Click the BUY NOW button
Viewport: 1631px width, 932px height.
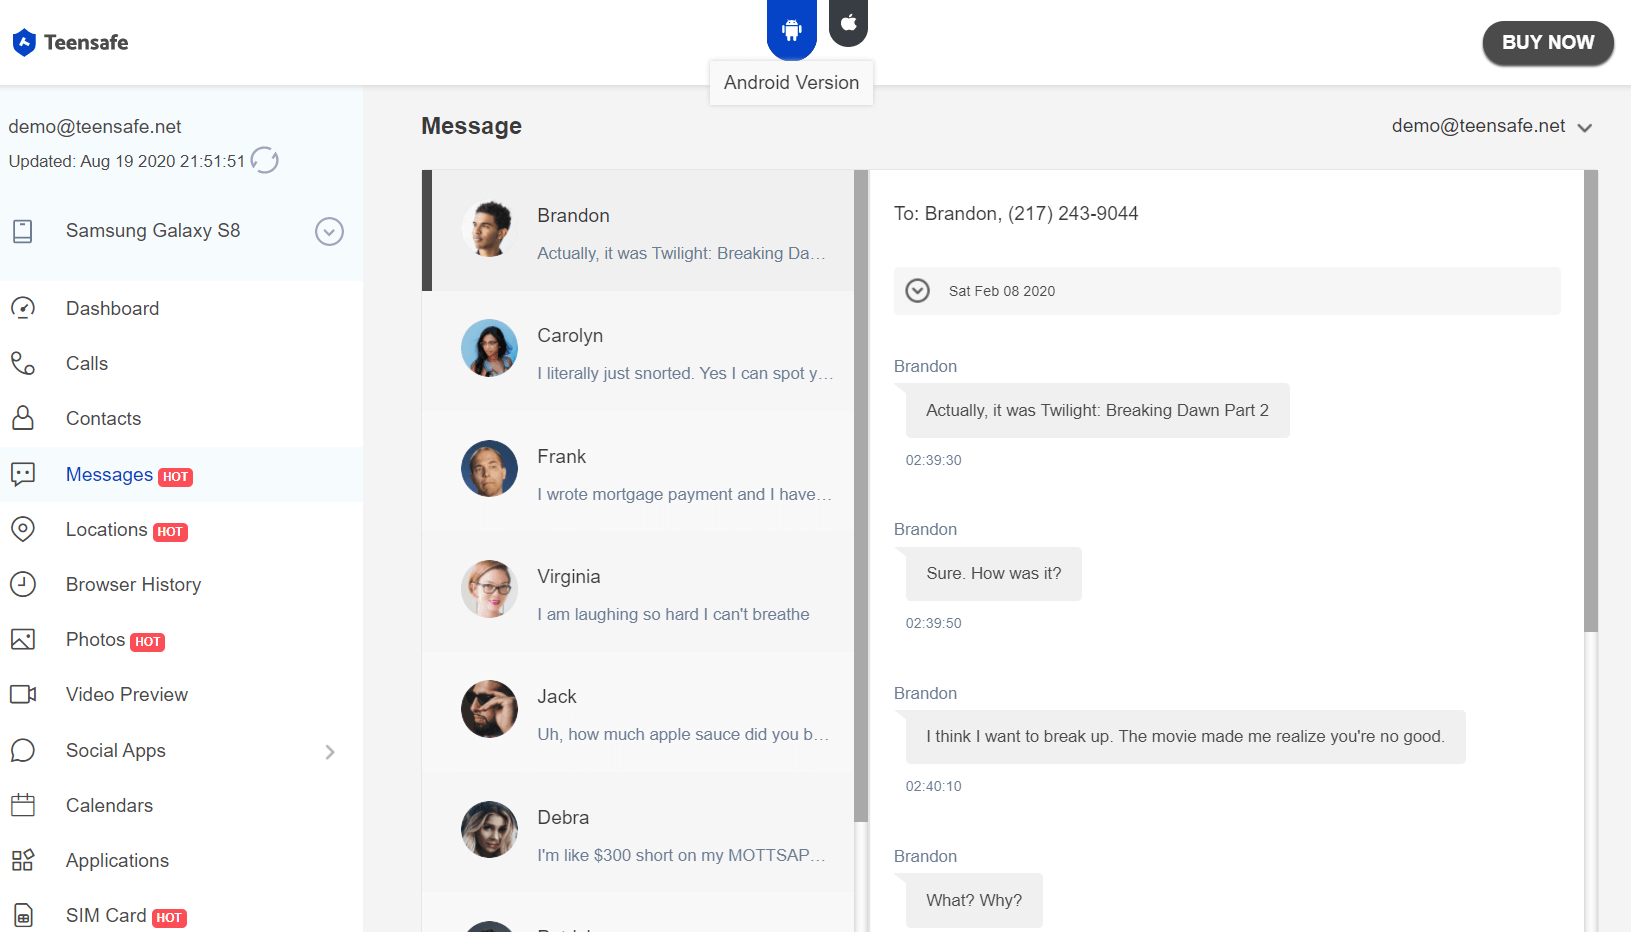(1547, 43)
